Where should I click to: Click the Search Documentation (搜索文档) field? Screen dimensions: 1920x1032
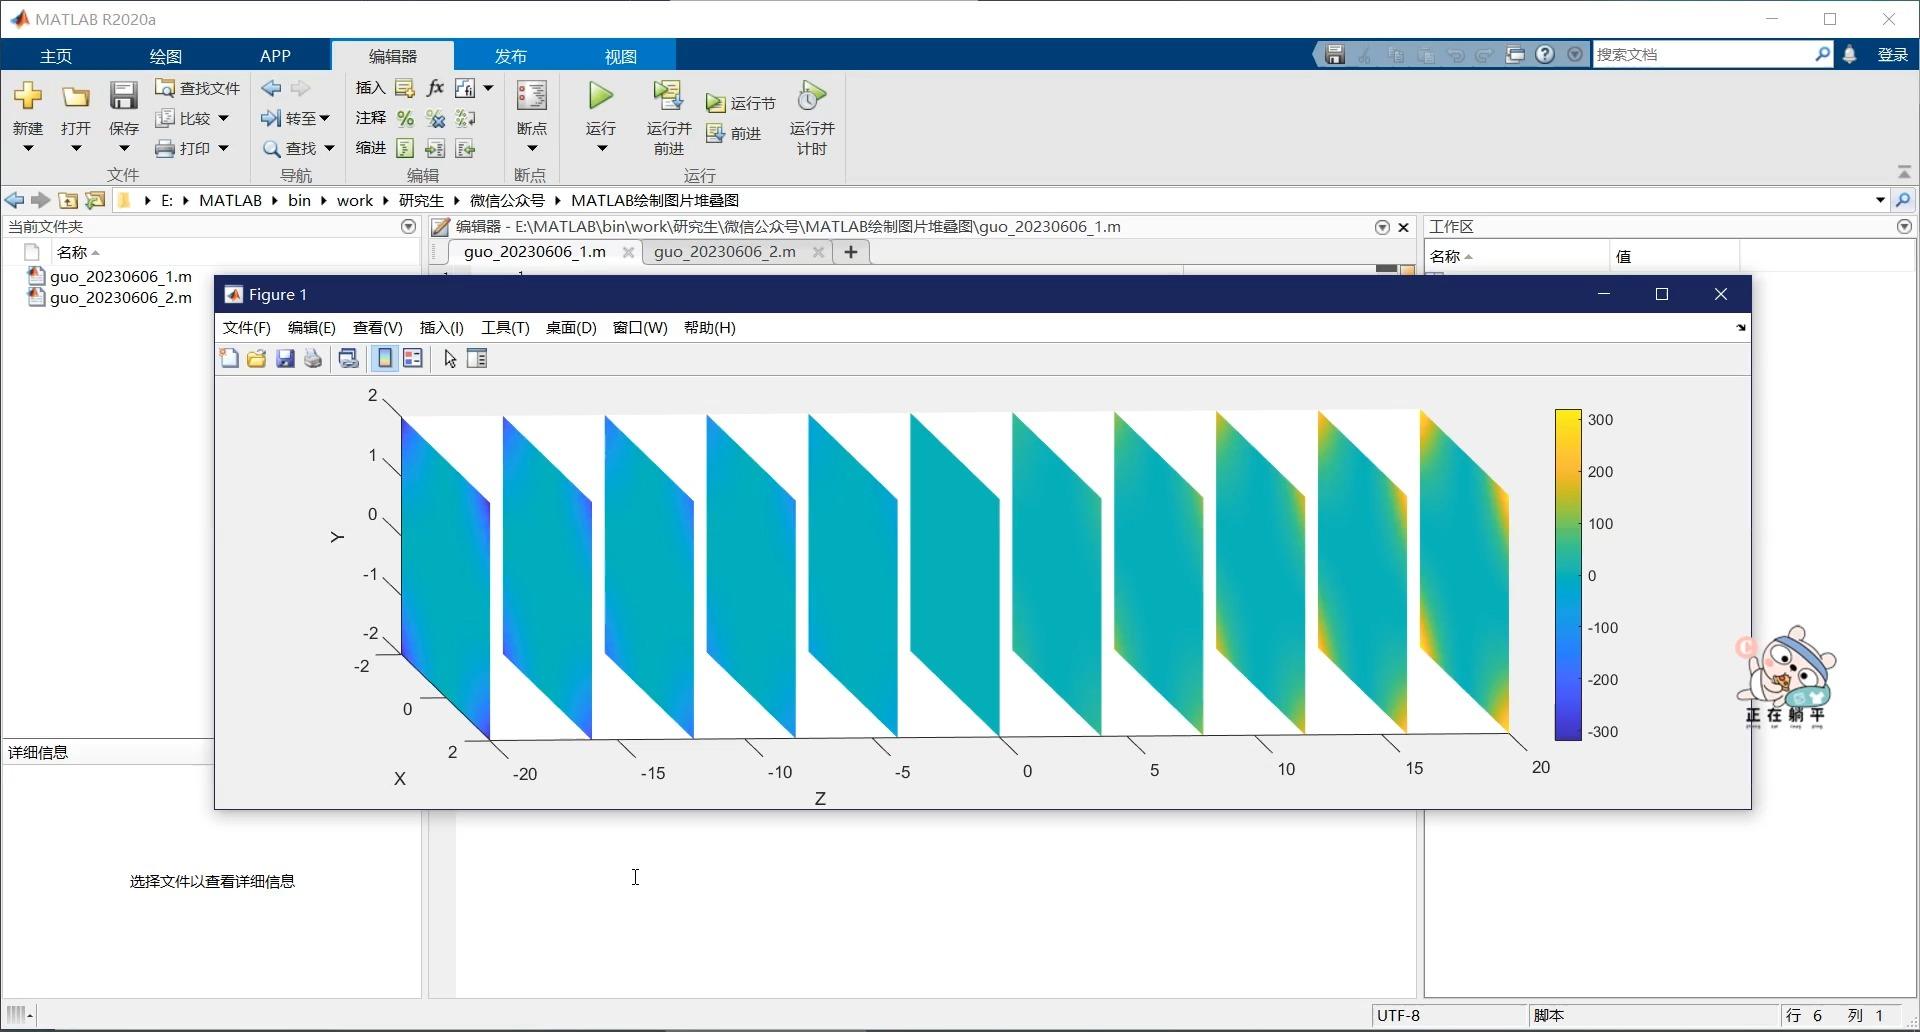pyautogui.click(x=1704, y=55)
